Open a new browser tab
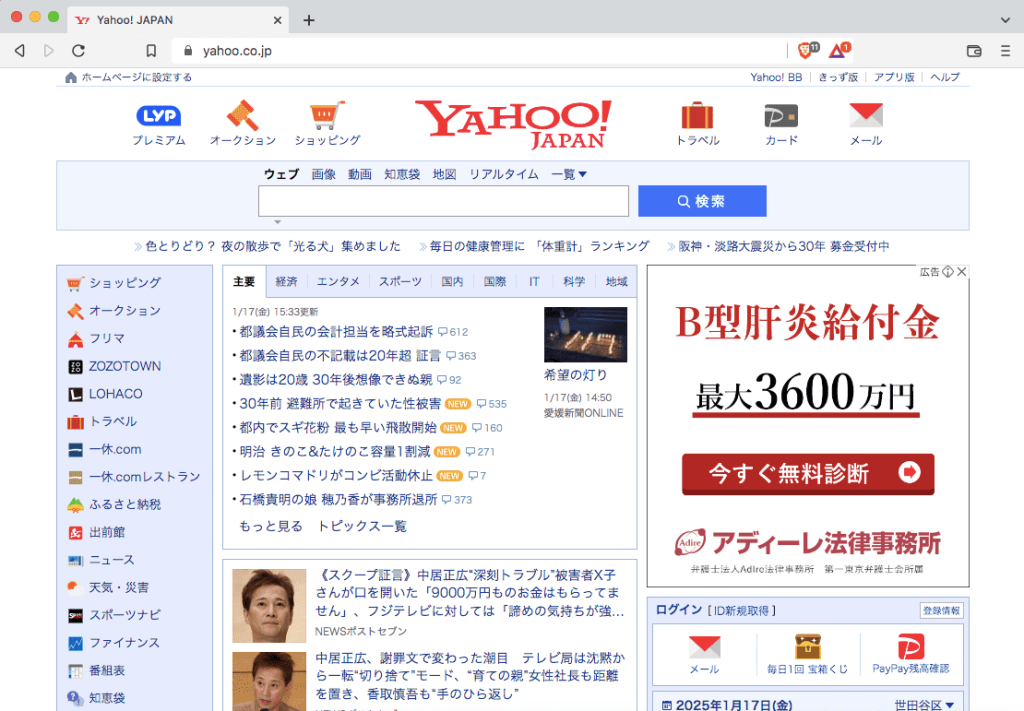1024x711 pixels. 309,20
